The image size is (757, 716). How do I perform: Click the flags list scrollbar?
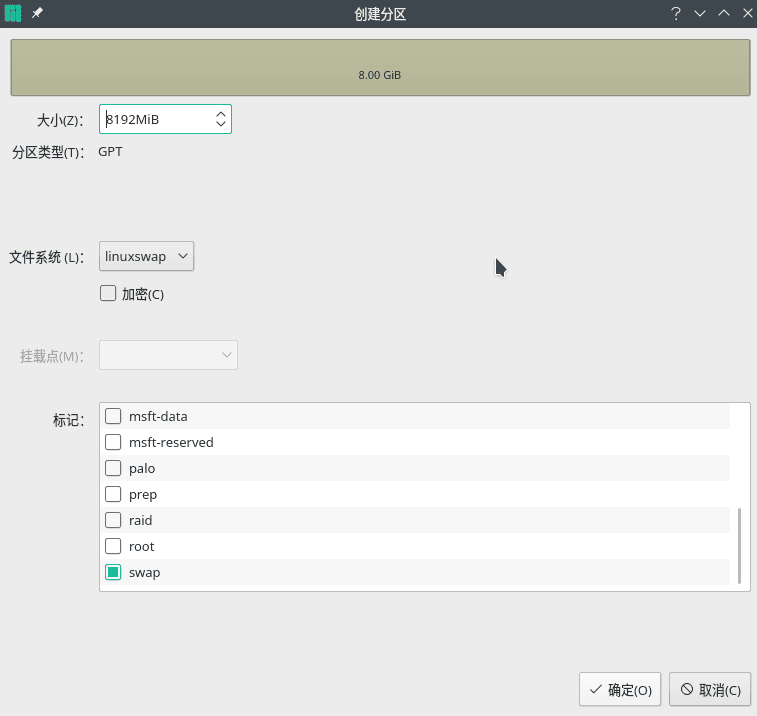click(x=739, y=545)
